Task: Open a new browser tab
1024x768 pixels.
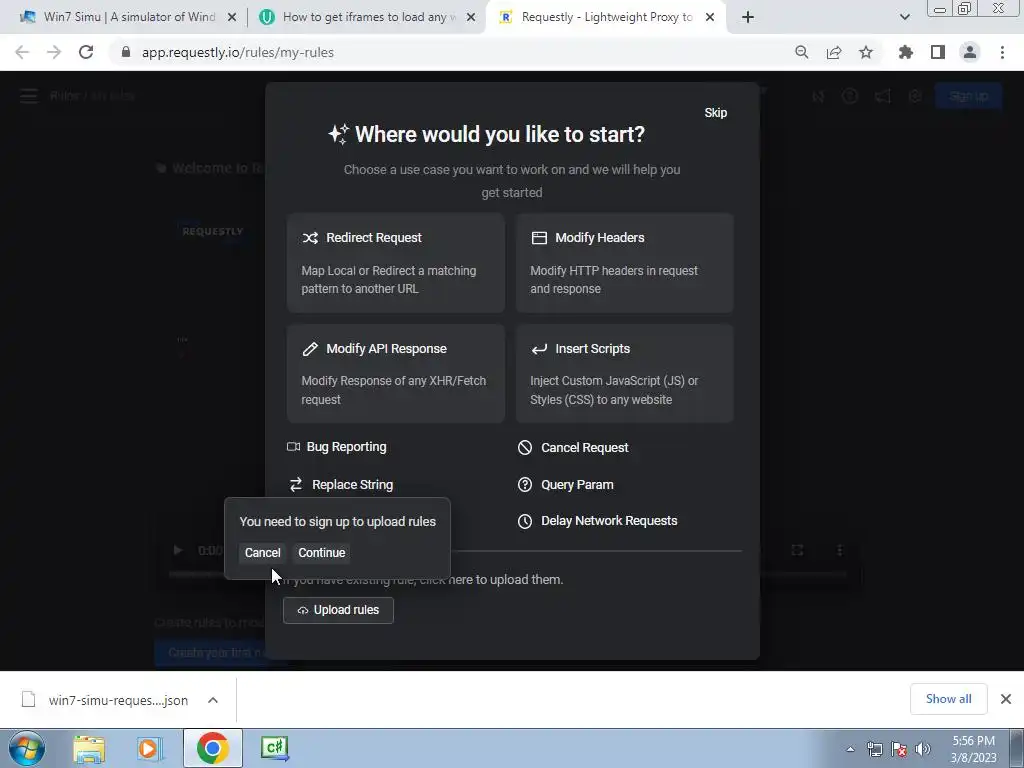Action: (748, 18)
